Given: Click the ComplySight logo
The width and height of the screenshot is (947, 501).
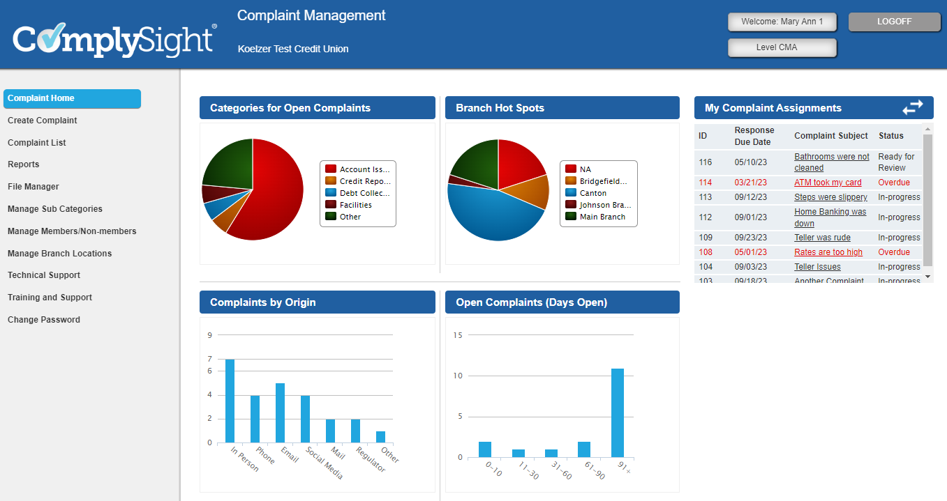Looking at the screenshot, I should click(114, 40).
